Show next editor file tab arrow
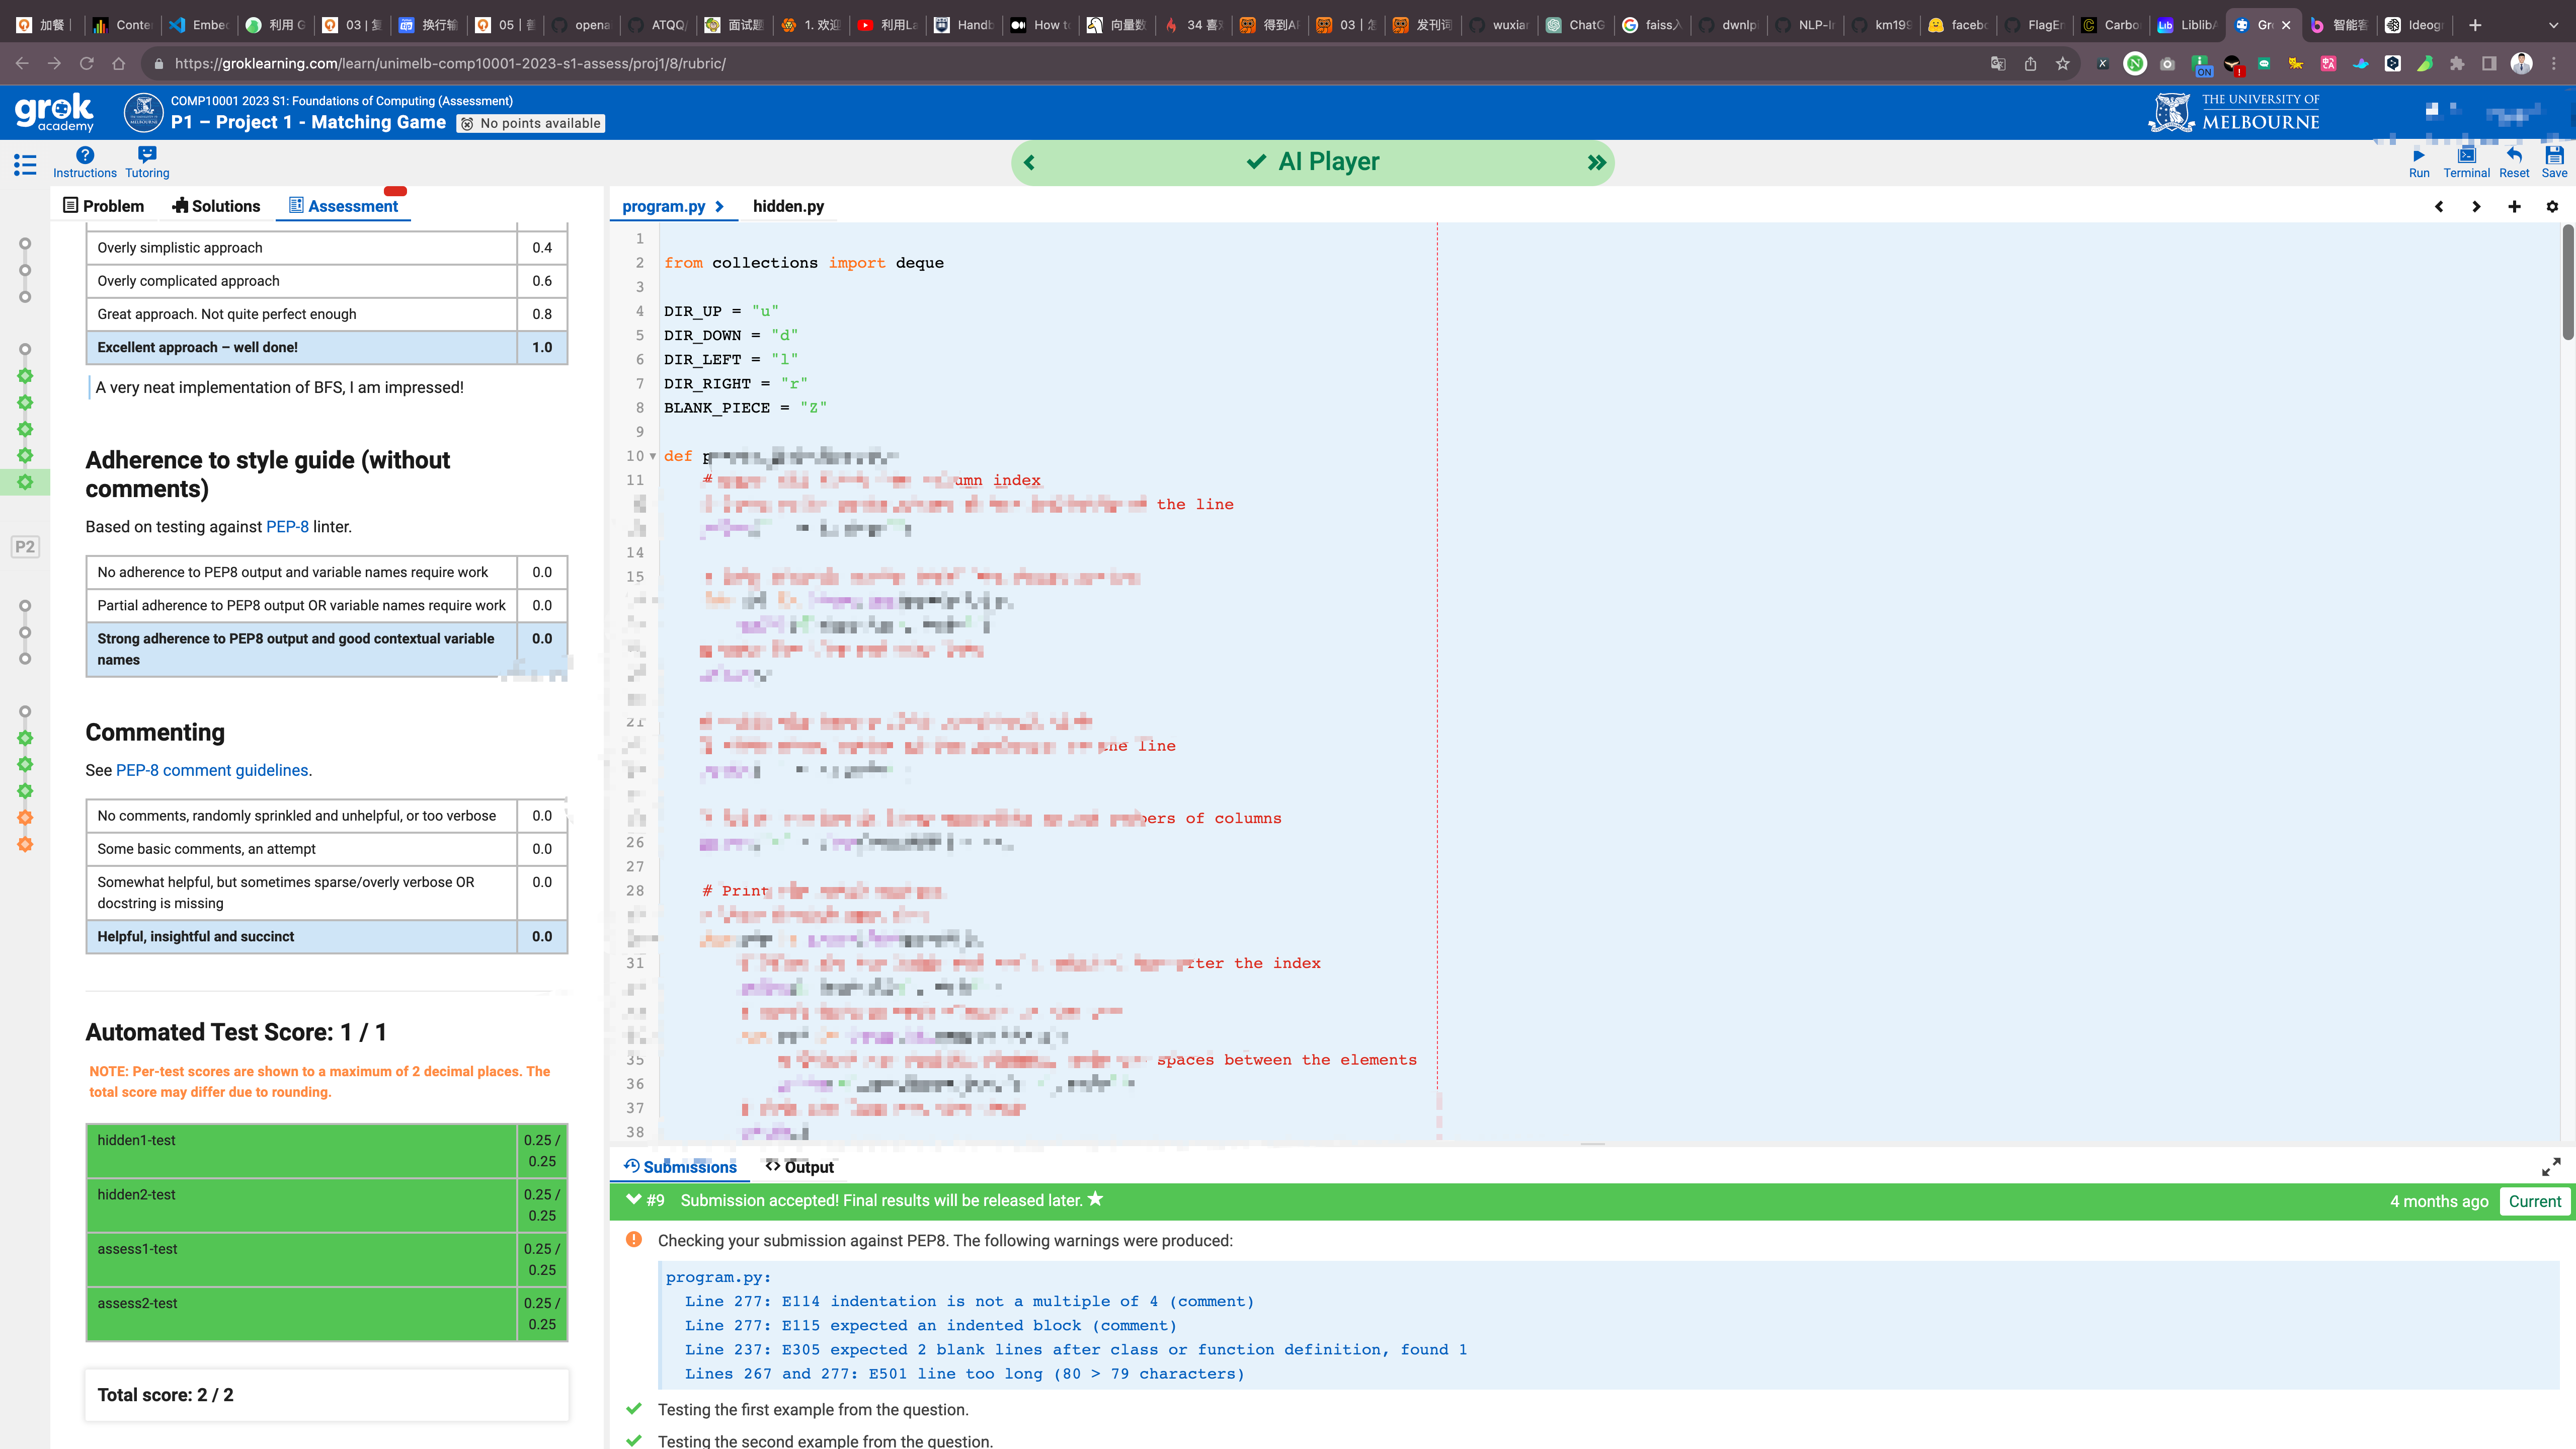2576x1449 pixels. pyautogui.click(x=2476, y=207)
